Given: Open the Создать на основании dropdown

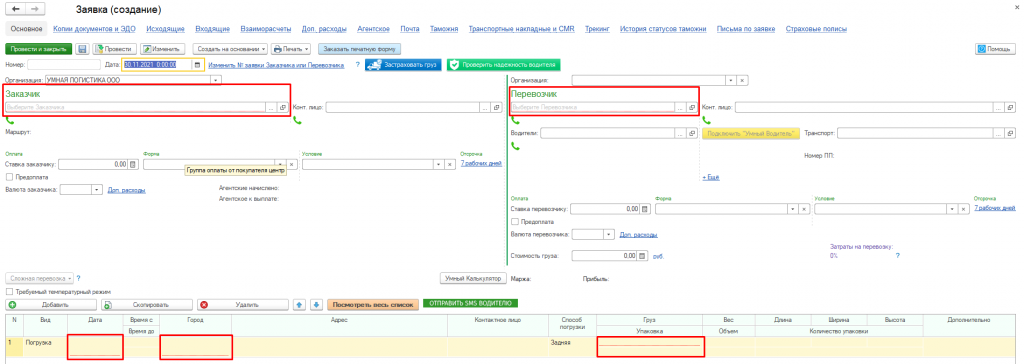Looking at the screenshot, I should (x=230, y=49).
